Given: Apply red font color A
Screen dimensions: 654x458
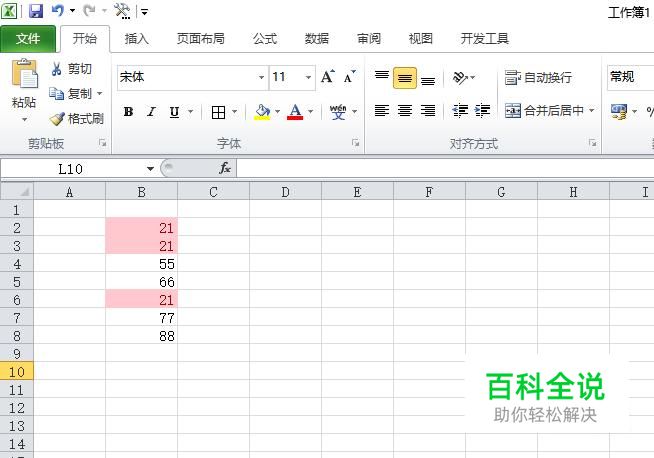Looking at the screenshot, I should tap(295, 112).
